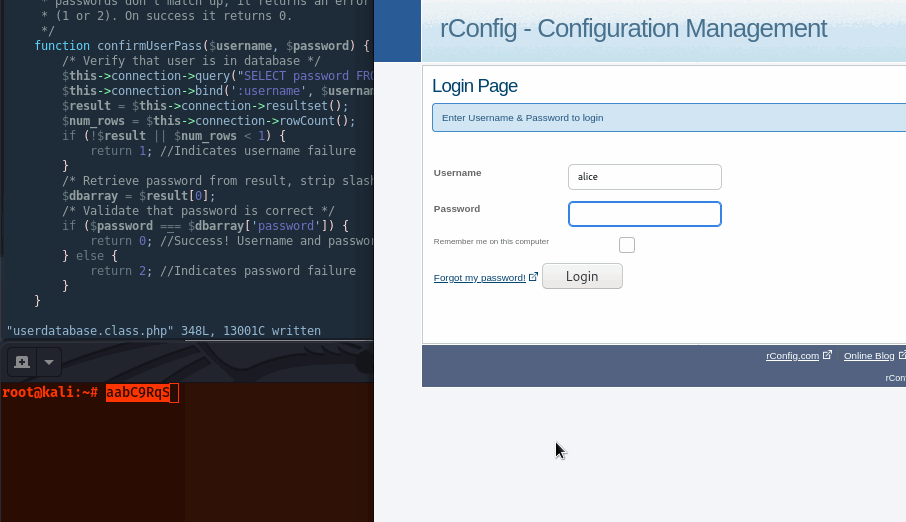Click the function confirmUserPass declaration line

202,46
